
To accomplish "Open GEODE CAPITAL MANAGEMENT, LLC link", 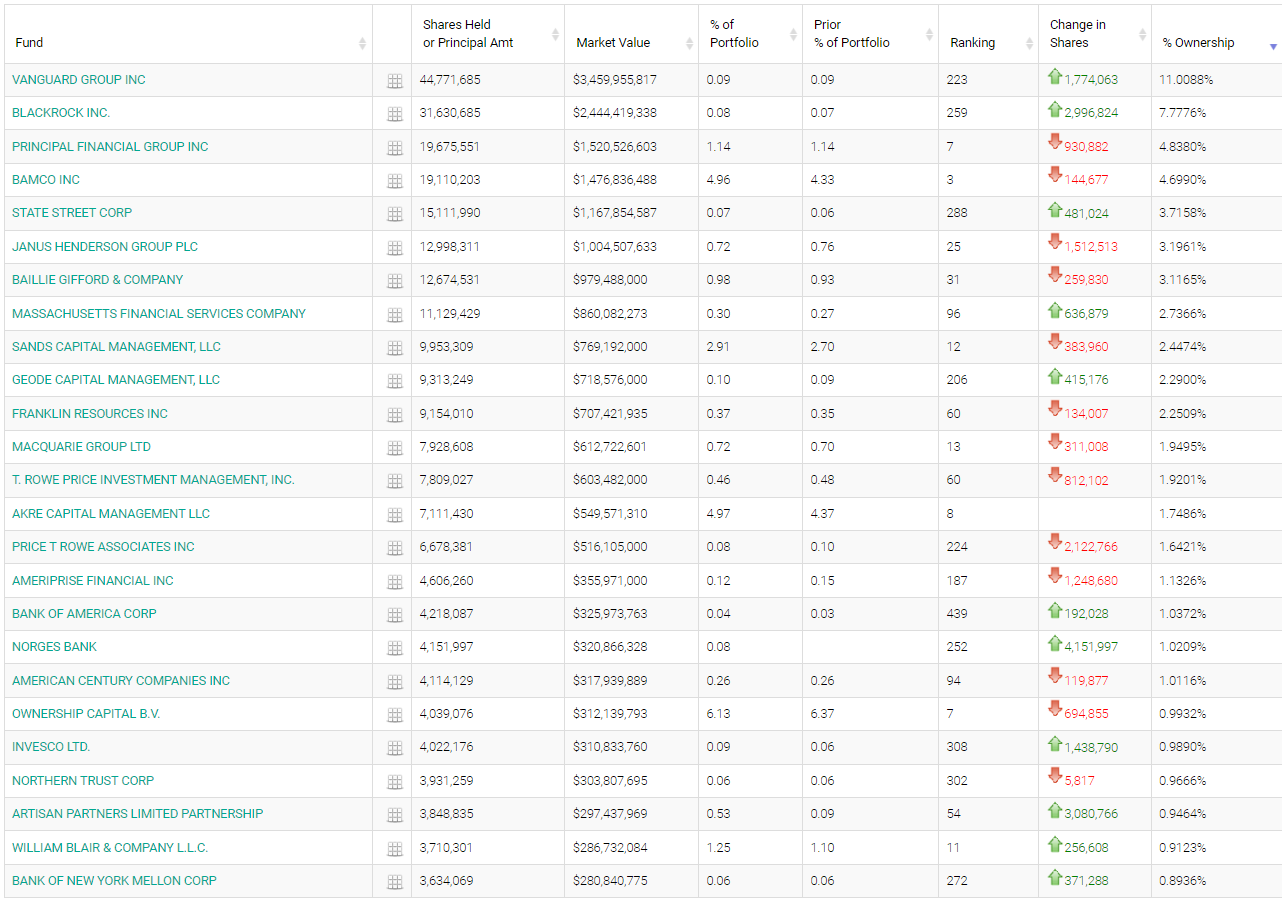I will pyautogui.click(x=116, y=380).
